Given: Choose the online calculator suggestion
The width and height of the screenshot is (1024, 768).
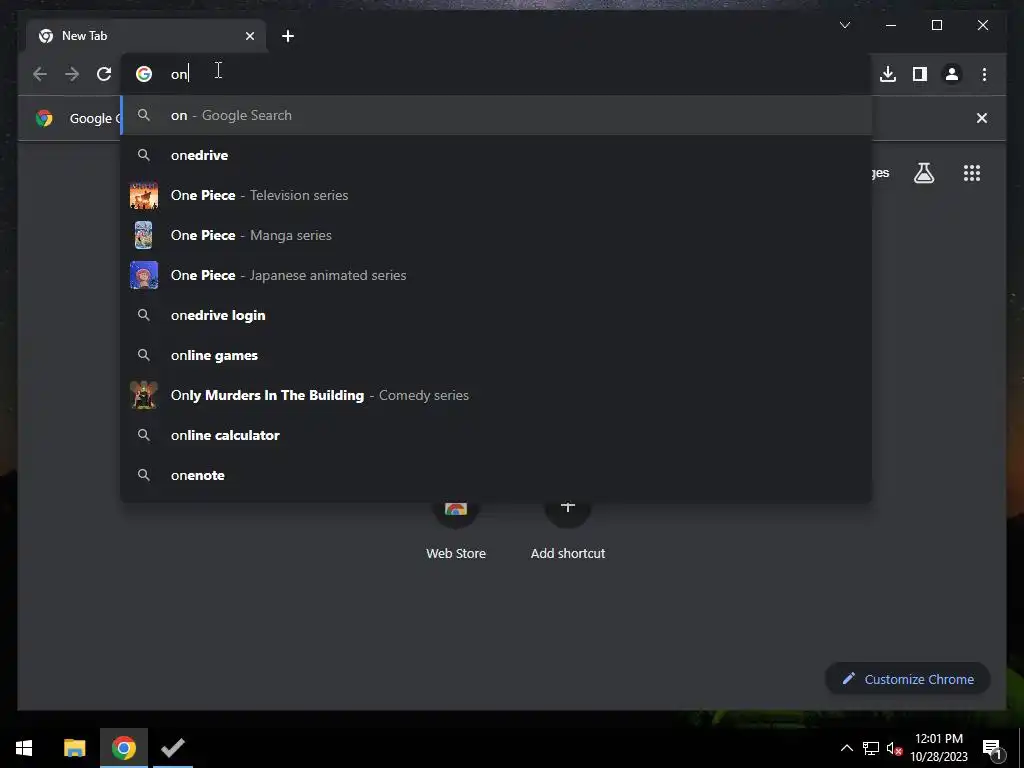Looking at the screenshot, I should pyautogui.click(x=496, y=435).
